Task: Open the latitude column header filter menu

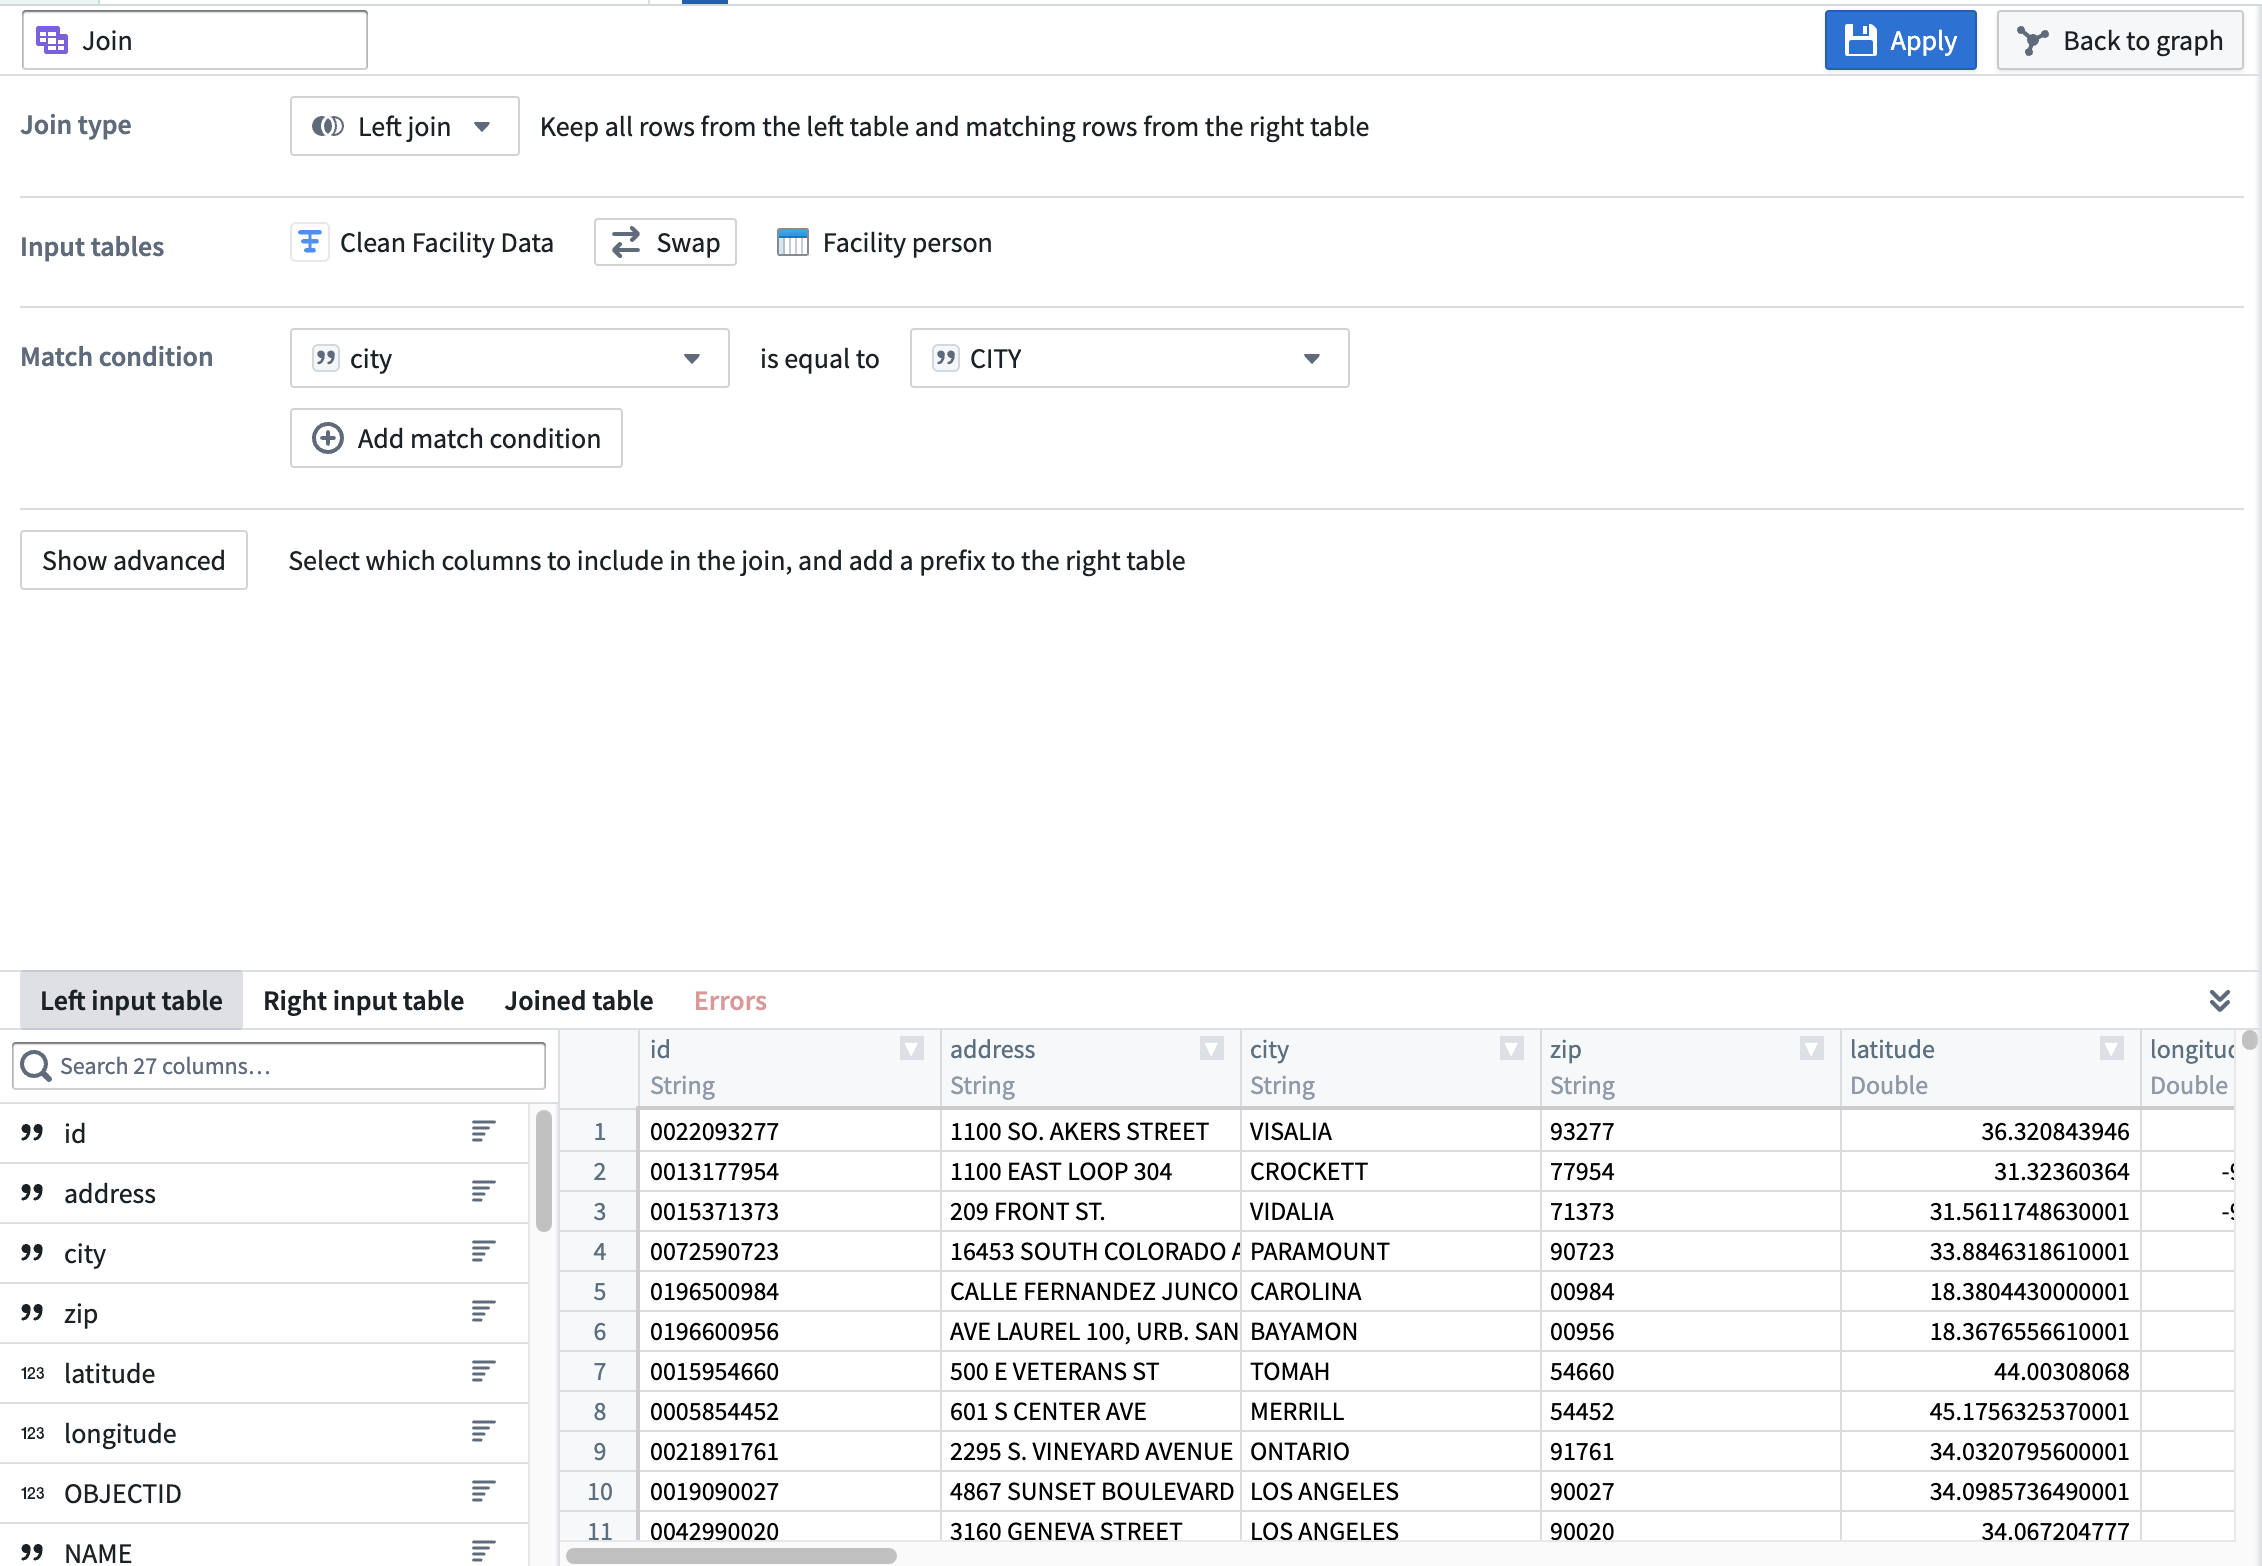Action: pyautogui.click(x=2111, y=1049)
